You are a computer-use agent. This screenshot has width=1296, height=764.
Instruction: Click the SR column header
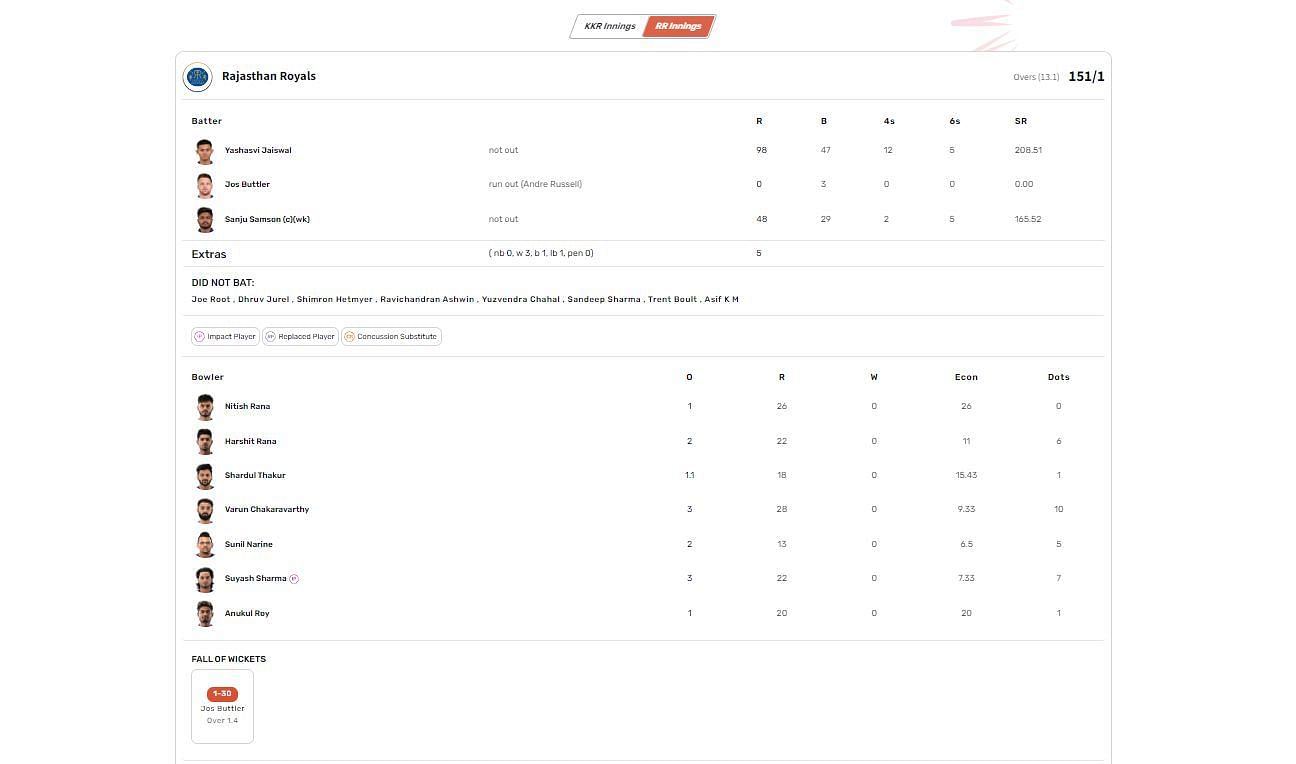tap(1021, 121)
